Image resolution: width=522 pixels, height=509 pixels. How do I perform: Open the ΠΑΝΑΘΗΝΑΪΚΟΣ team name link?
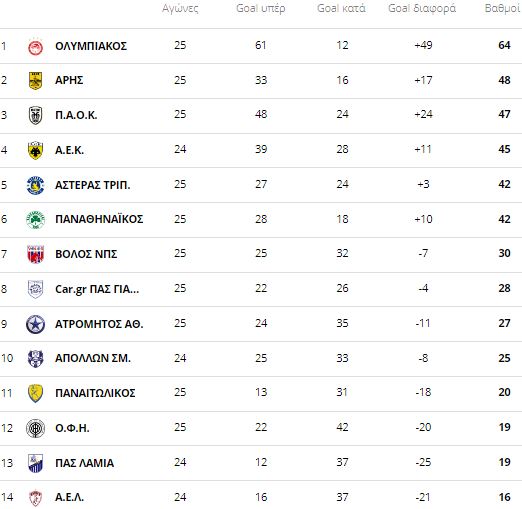click(99, 219)
